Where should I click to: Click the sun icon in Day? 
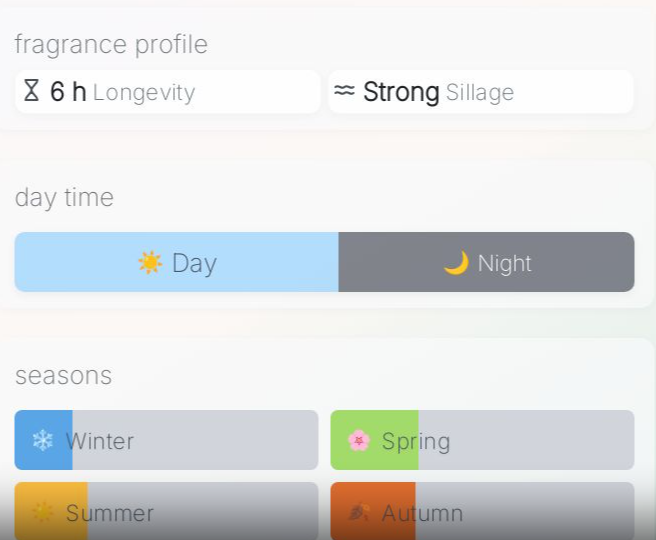click(150, 263)
